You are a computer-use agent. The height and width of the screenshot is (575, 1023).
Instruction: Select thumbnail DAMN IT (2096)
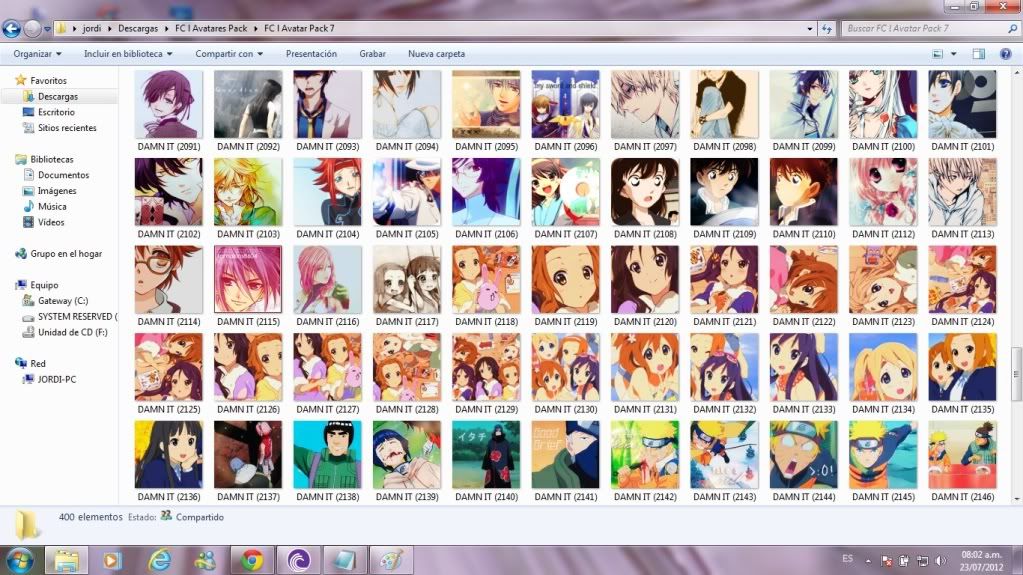(566, 111)
